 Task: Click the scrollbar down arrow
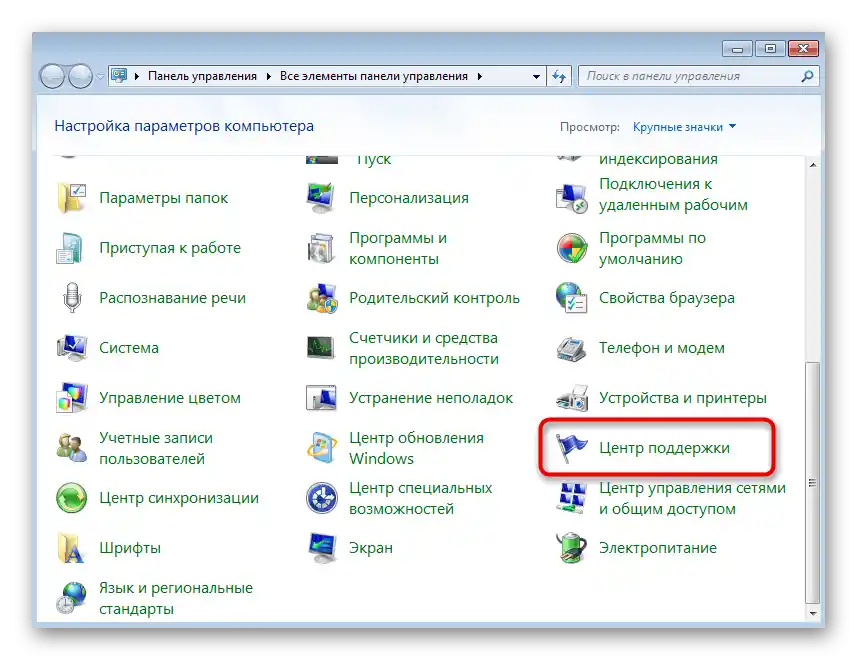(x=813, y=613)
